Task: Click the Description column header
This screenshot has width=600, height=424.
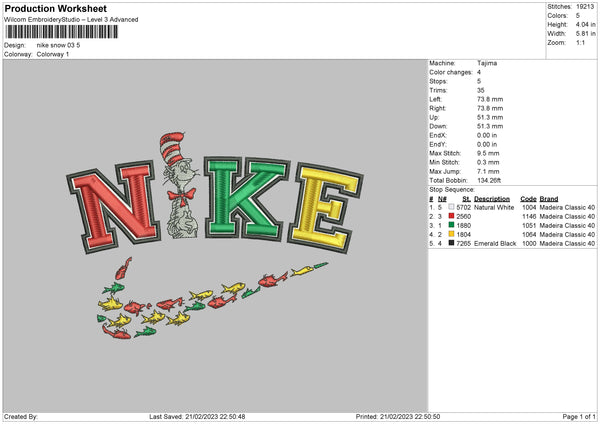Action: [492, 199]
